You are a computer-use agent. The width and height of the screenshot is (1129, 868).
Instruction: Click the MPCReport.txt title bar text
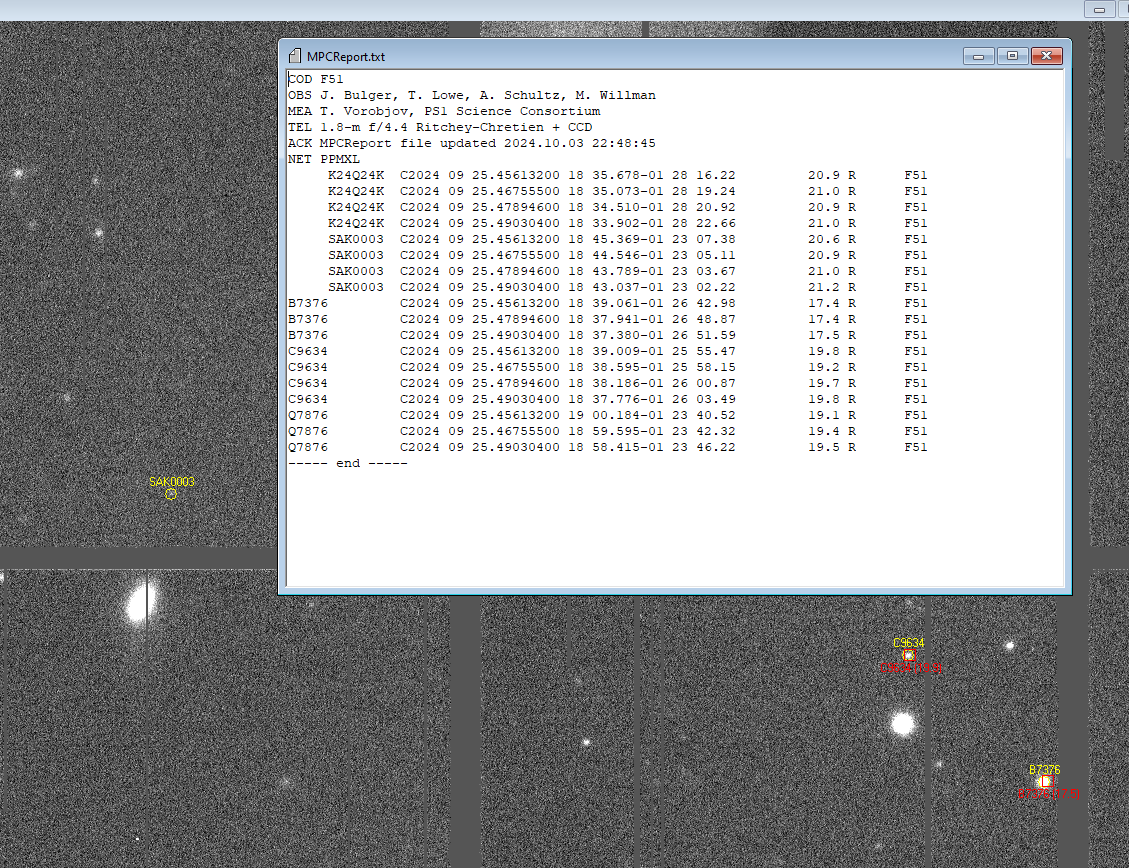345,57
